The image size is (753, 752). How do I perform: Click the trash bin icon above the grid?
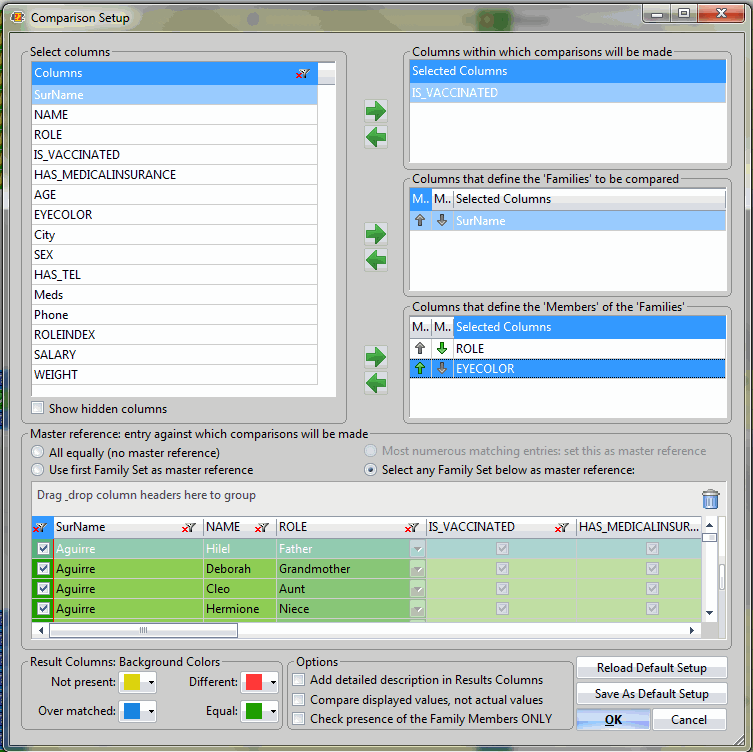tap(710, 499)
